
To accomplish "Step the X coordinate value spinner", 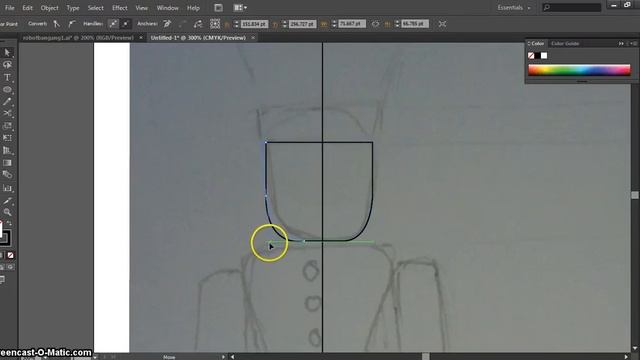I will 236,24.
